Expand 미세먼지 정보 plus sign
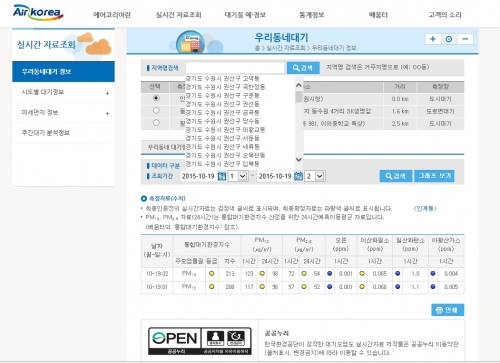 click(107, 113)
